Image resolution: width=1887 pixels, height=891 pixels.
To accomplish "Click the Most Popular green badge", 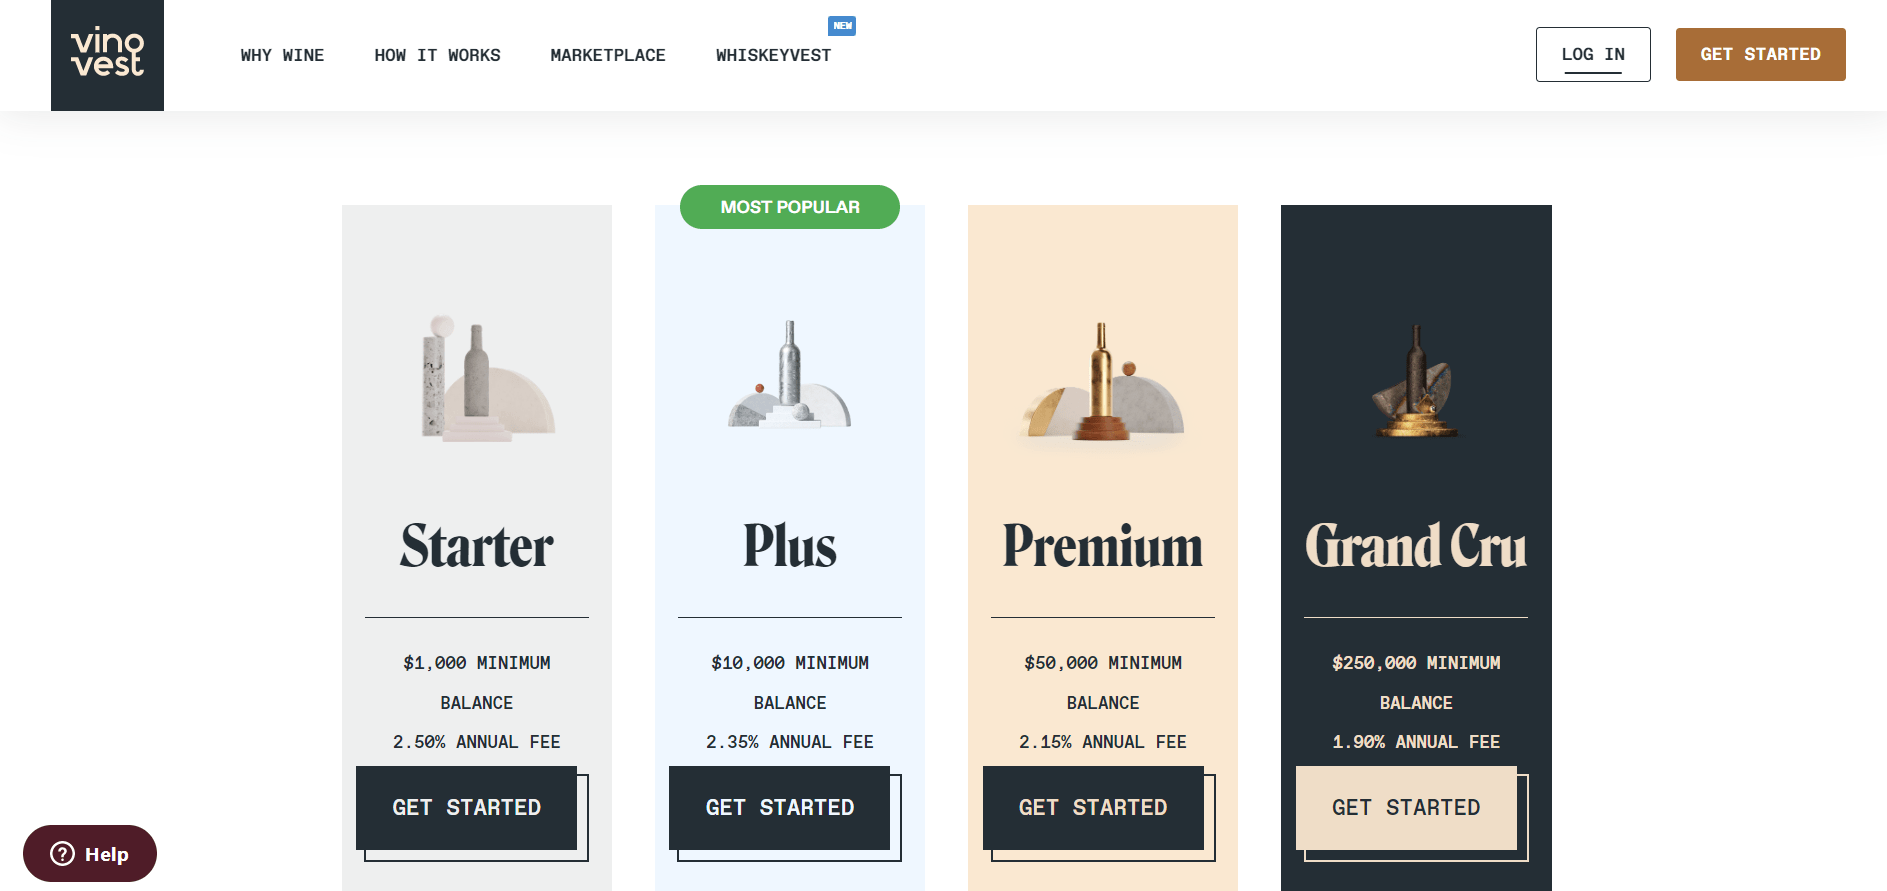I will 790,207.
